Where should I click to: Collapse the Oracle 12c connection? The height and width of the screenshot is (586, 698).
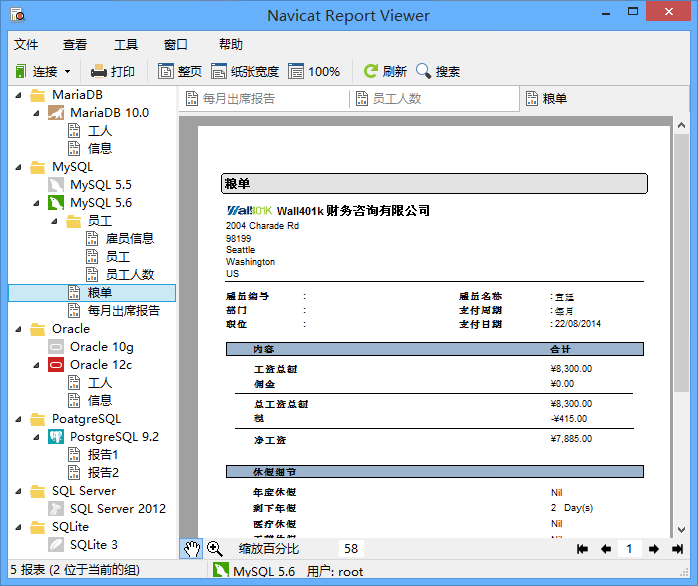click(36, 365)
